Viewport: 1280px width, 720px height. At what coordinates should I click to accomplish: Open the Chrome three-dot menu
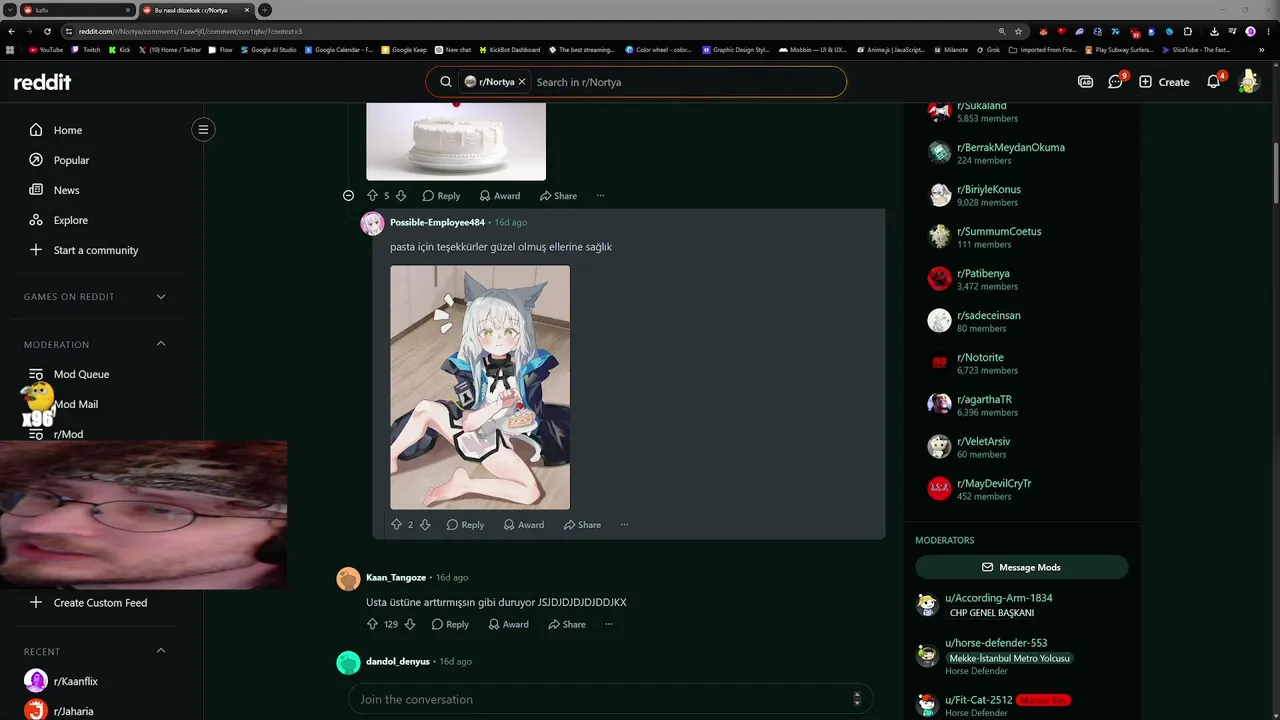(1269, 31)
